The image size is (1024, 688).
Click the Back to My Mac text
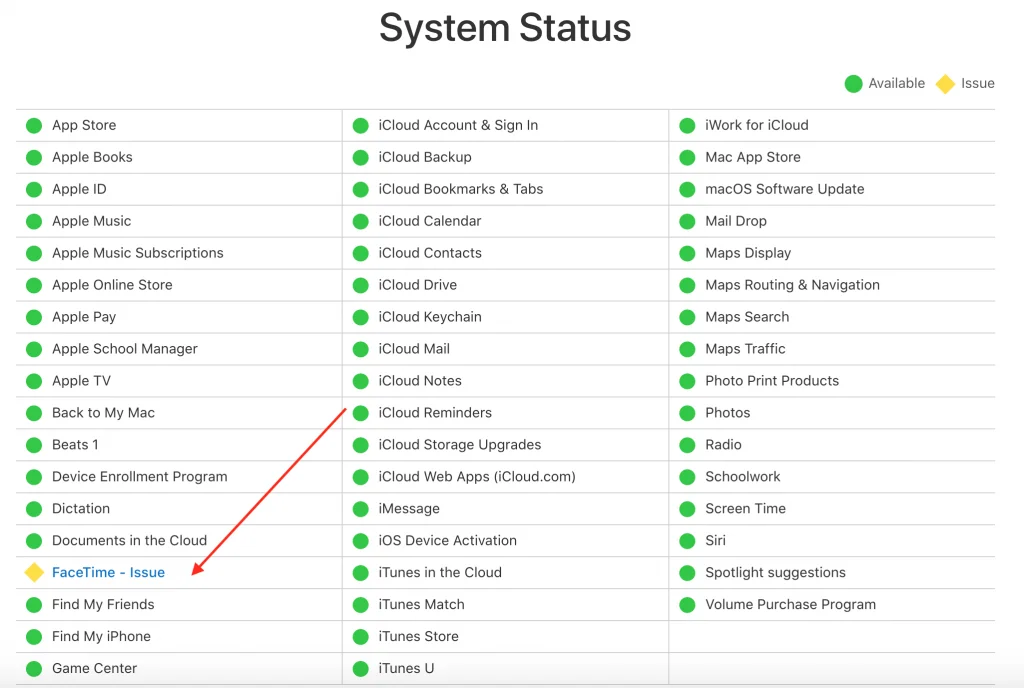point(103,413)
